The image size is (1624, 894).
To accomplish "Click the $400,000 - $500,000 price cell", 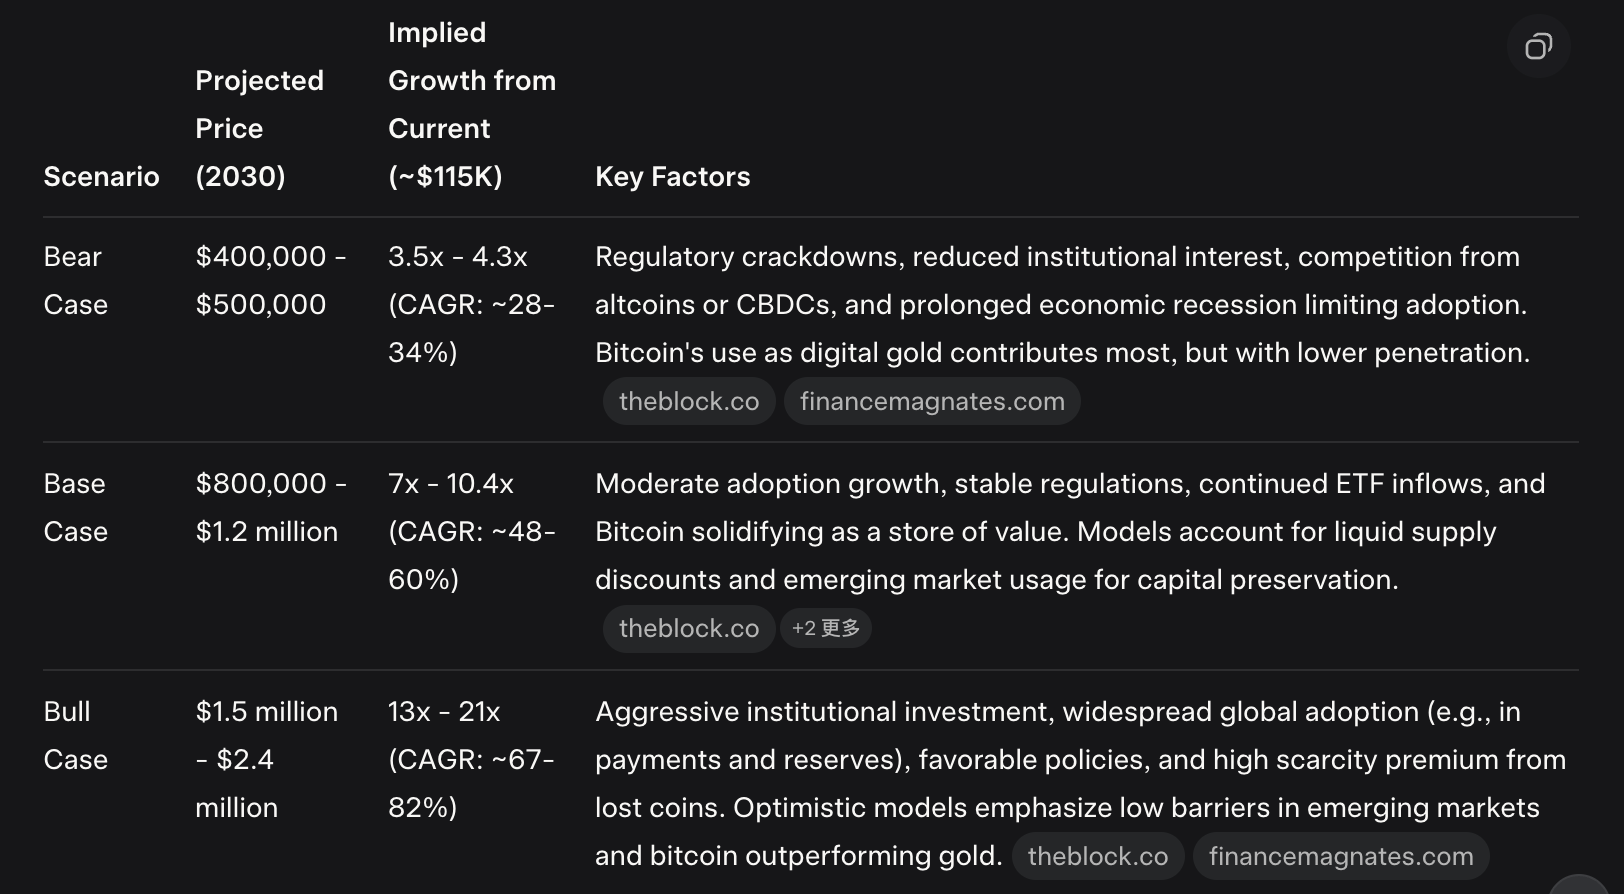I will pyautogui.click(x=271, y=280).
